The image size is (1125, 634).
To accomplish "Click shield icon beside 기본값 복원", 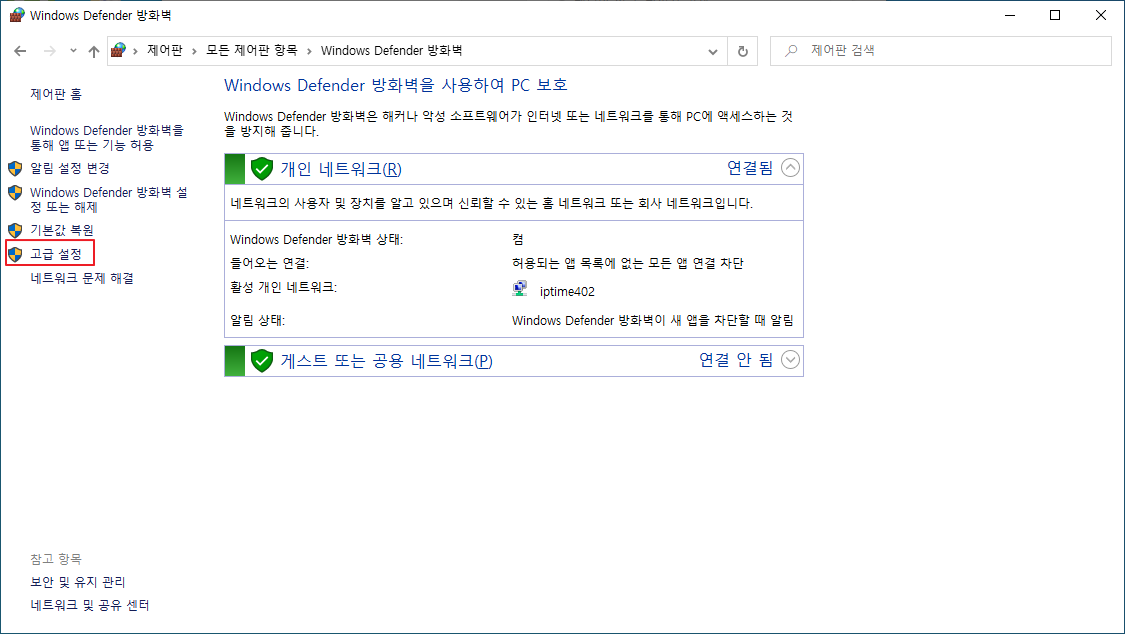I will [x=15, y=230].
